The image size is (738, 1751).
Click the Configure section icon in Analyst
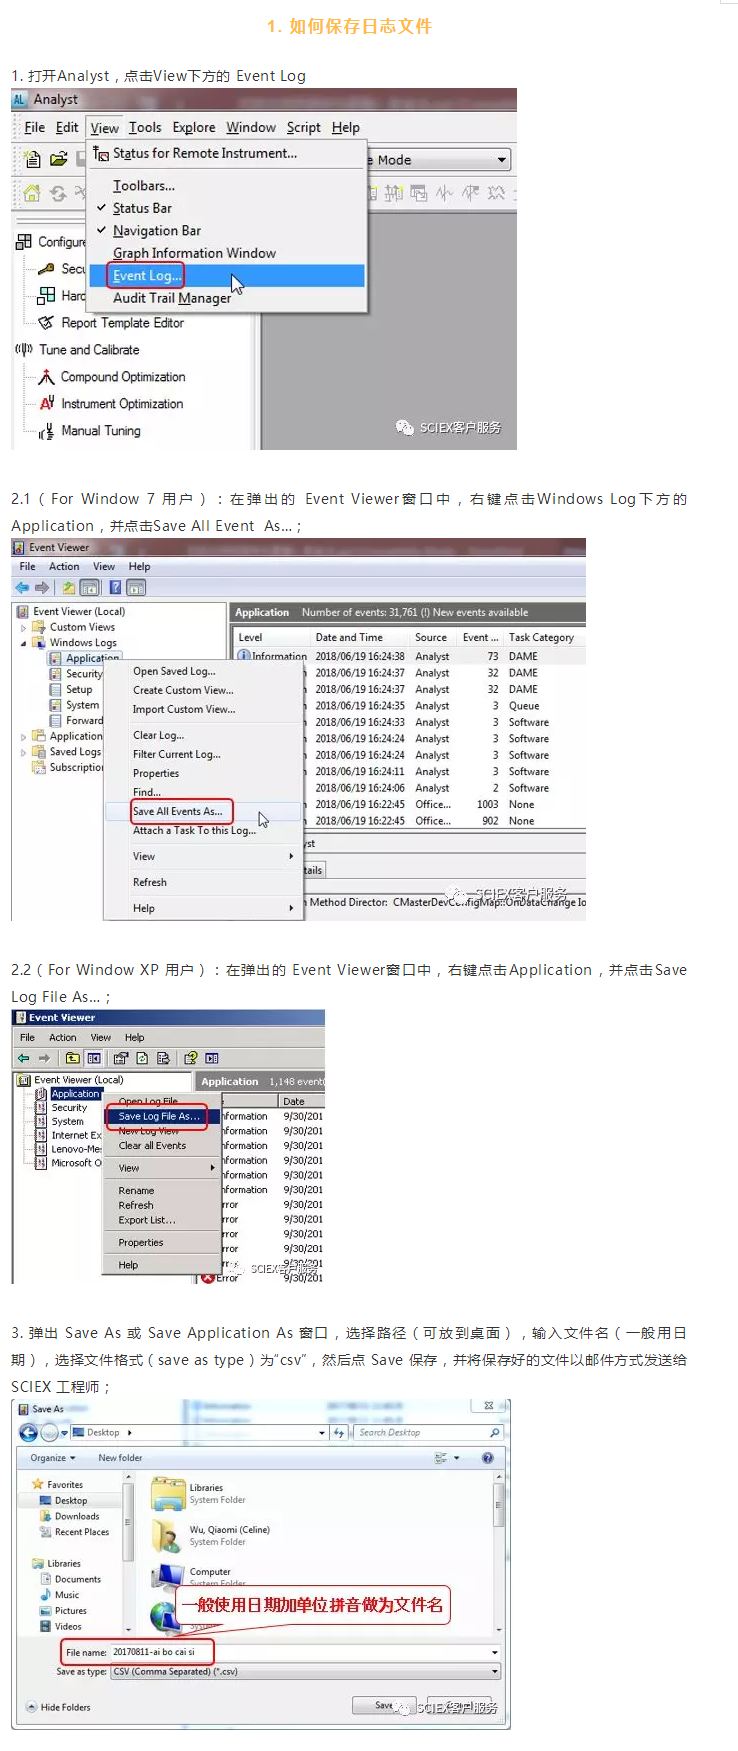[23, 241]
